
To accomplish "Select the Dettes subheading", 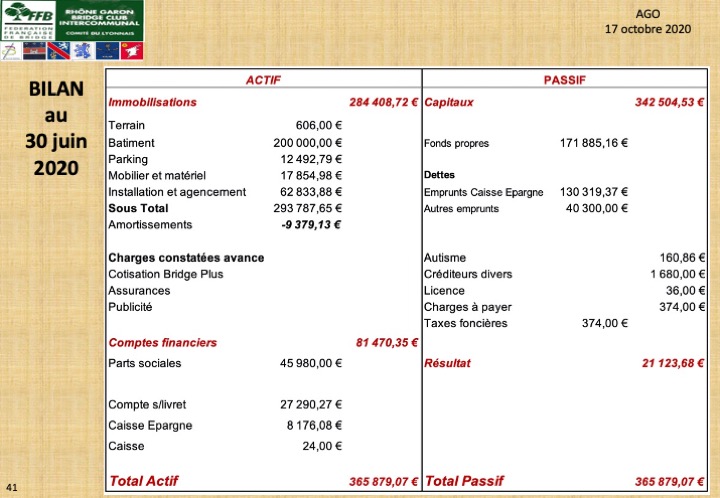I will 439,175.
